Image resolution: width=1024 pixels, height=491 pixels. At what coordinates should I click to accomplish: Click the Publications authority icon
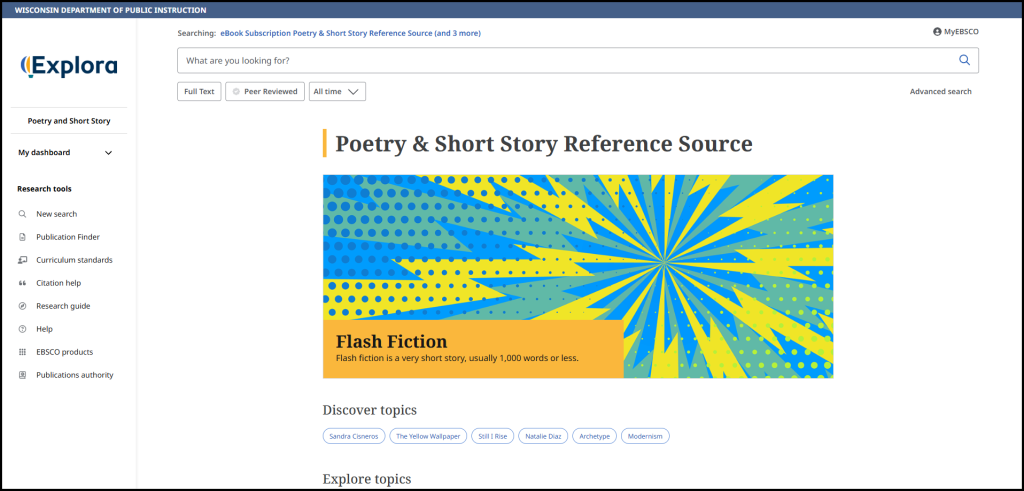pos(22,375)
